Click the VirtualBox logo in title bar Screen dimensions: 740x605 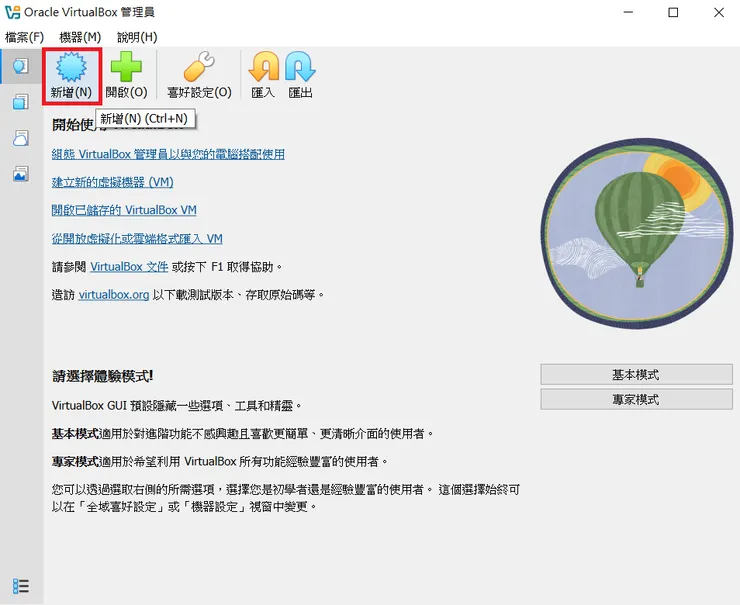coord(12,12)
